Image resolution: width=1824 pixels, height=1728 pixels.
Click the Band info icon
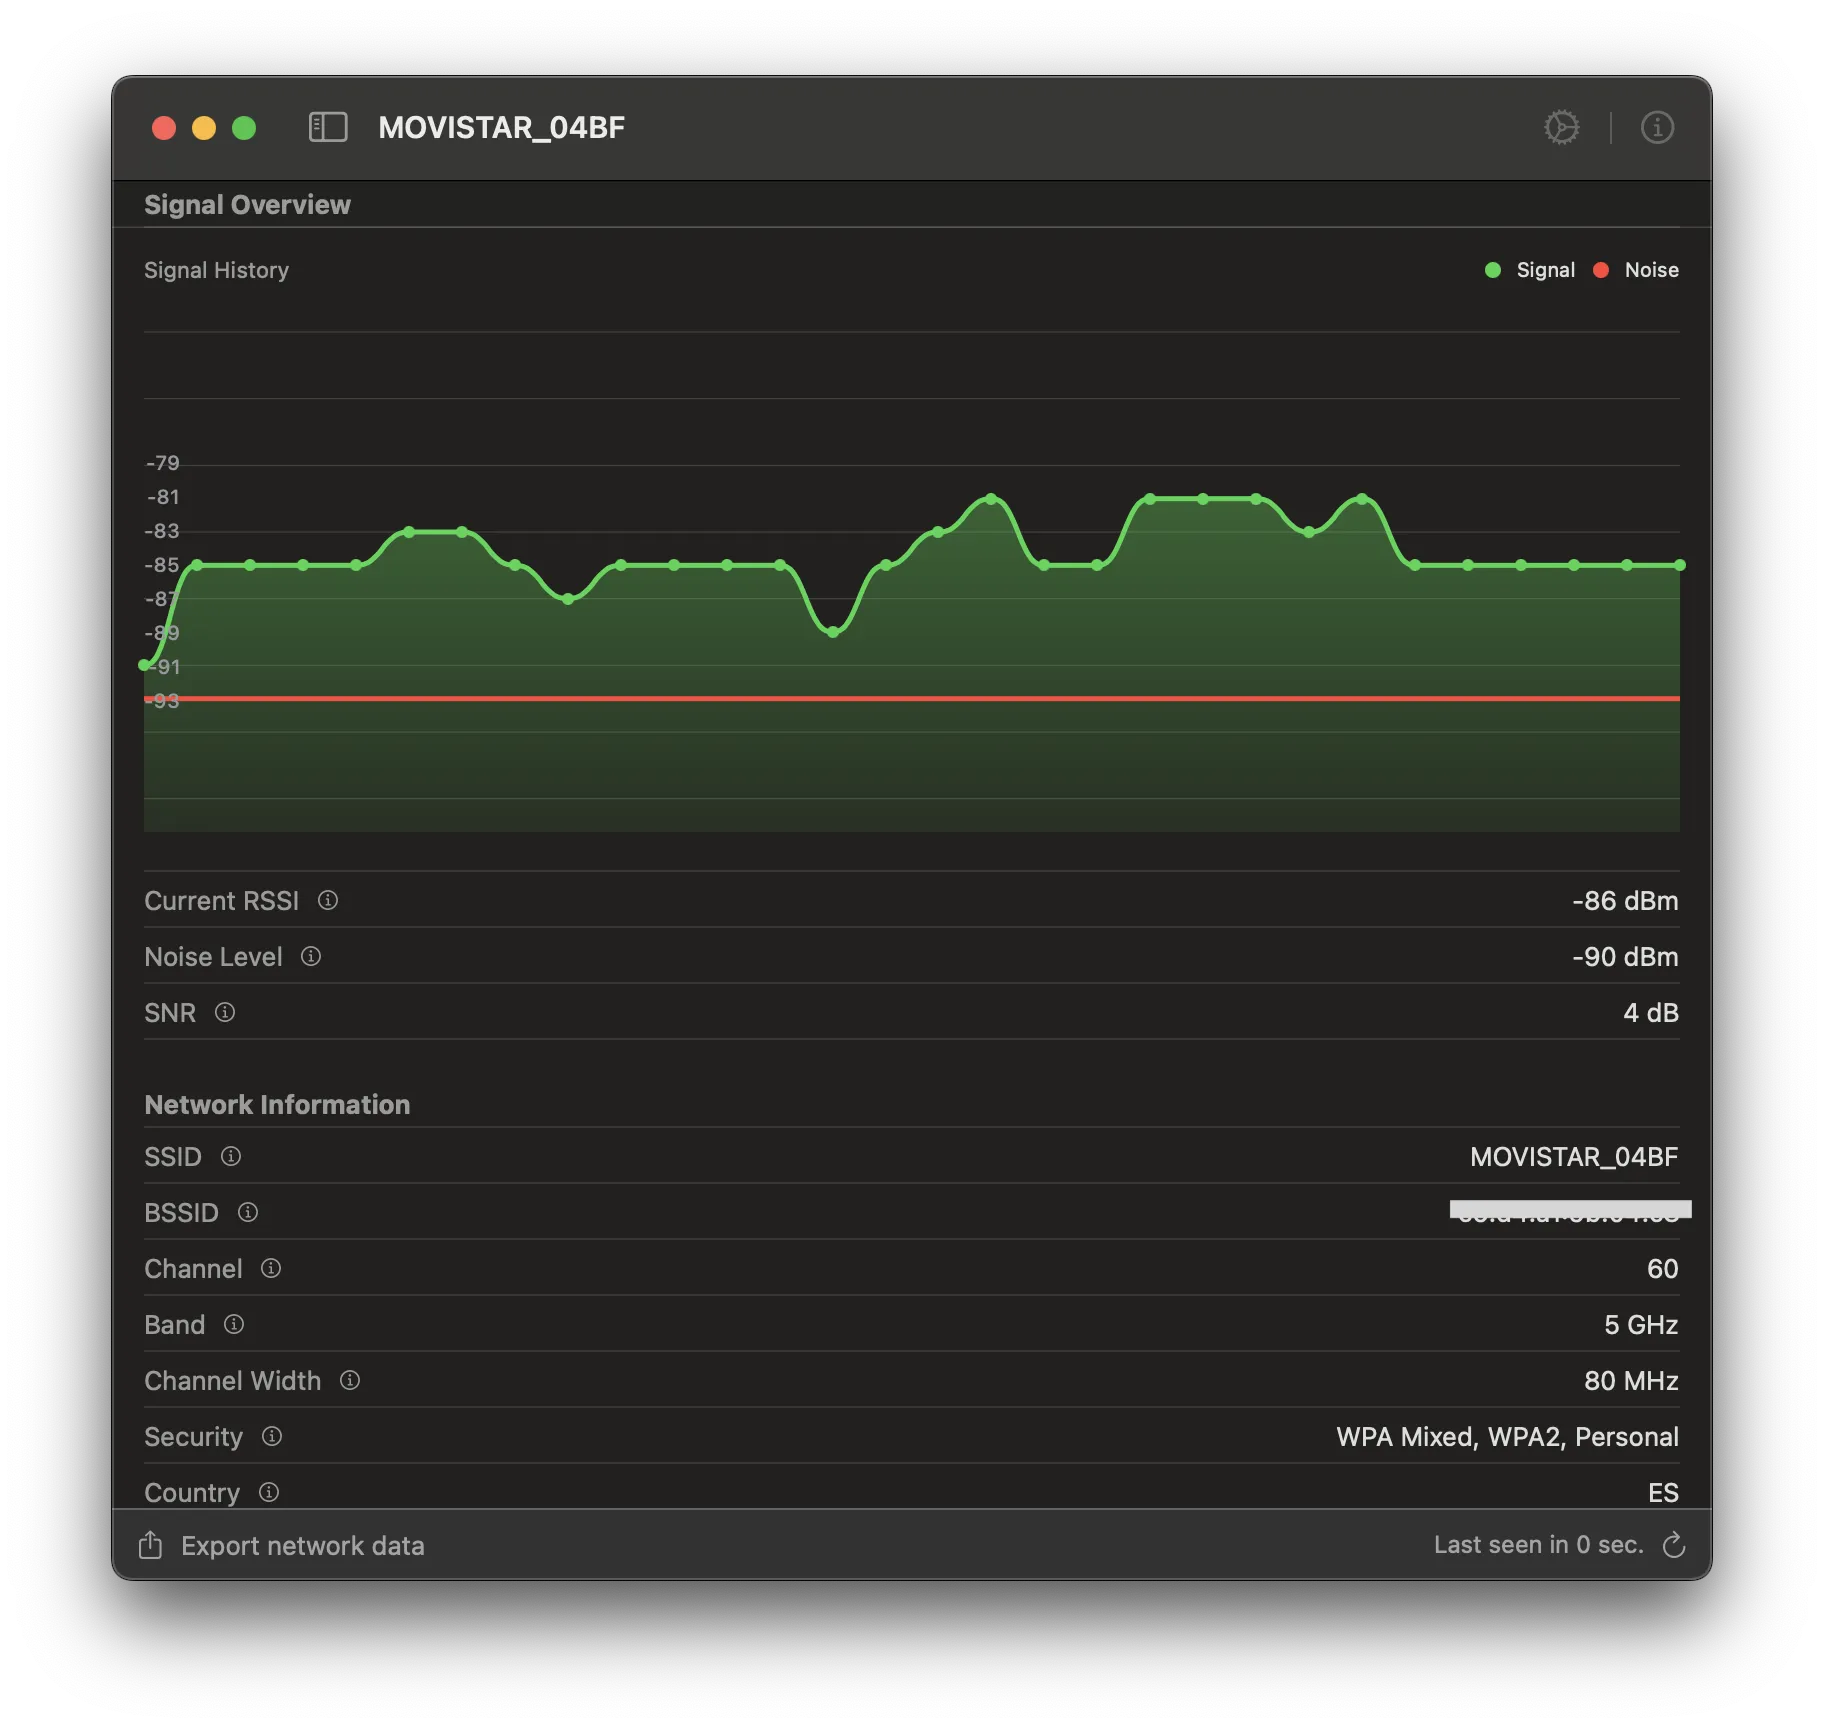(x=234, y=1324)
